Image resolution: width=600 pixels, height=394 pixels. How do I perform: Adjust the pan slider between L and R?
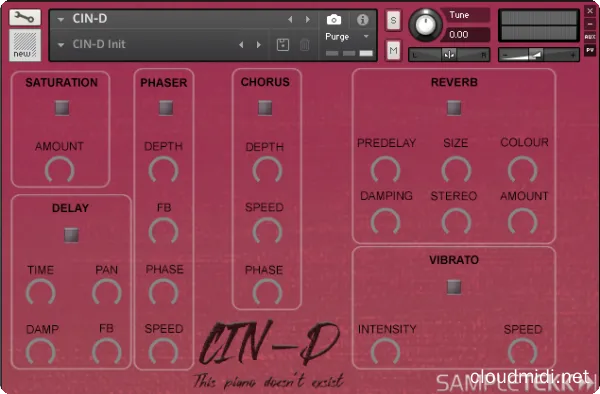[x=449, y=55]
